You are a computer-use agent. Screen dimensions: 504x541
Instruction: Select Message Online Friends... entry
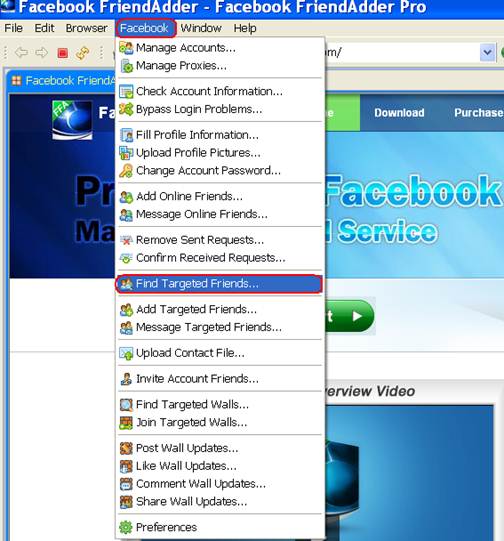point(220,215)
